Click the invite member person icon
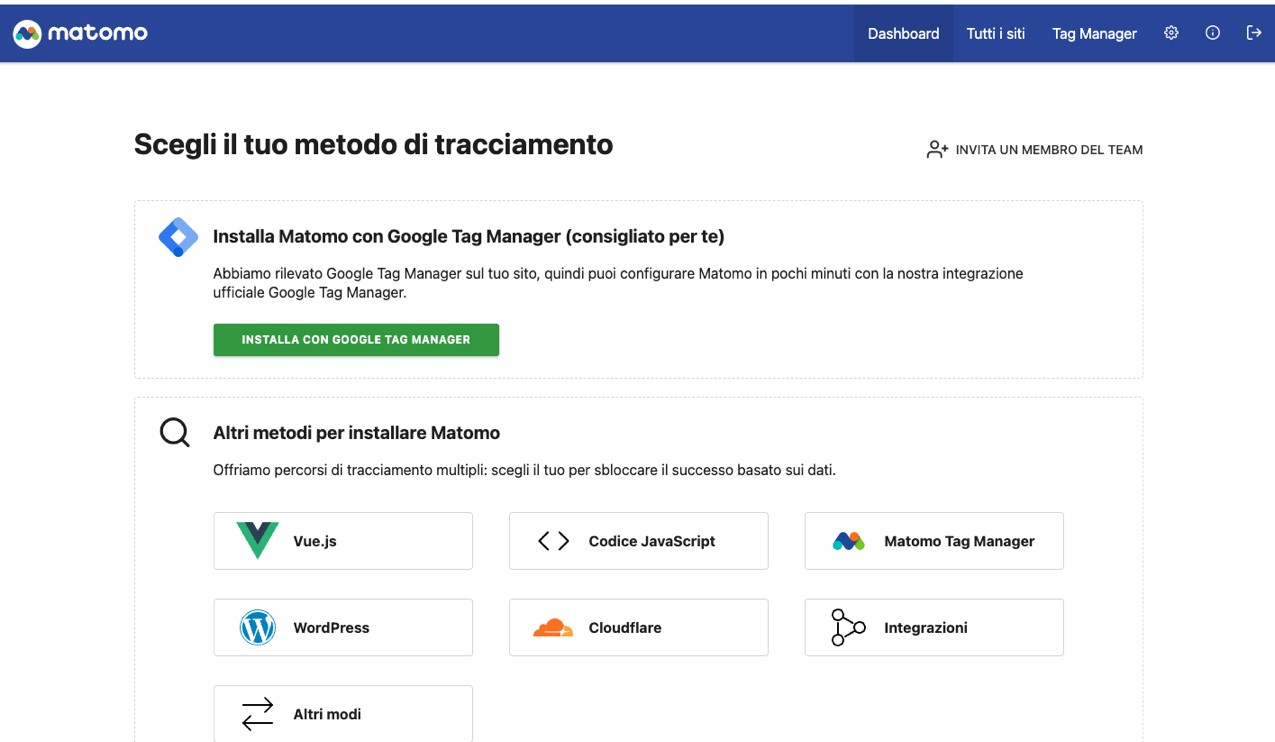Image resolution: width=1275 pixels, height=742 pixels. (x=936, y=149)
